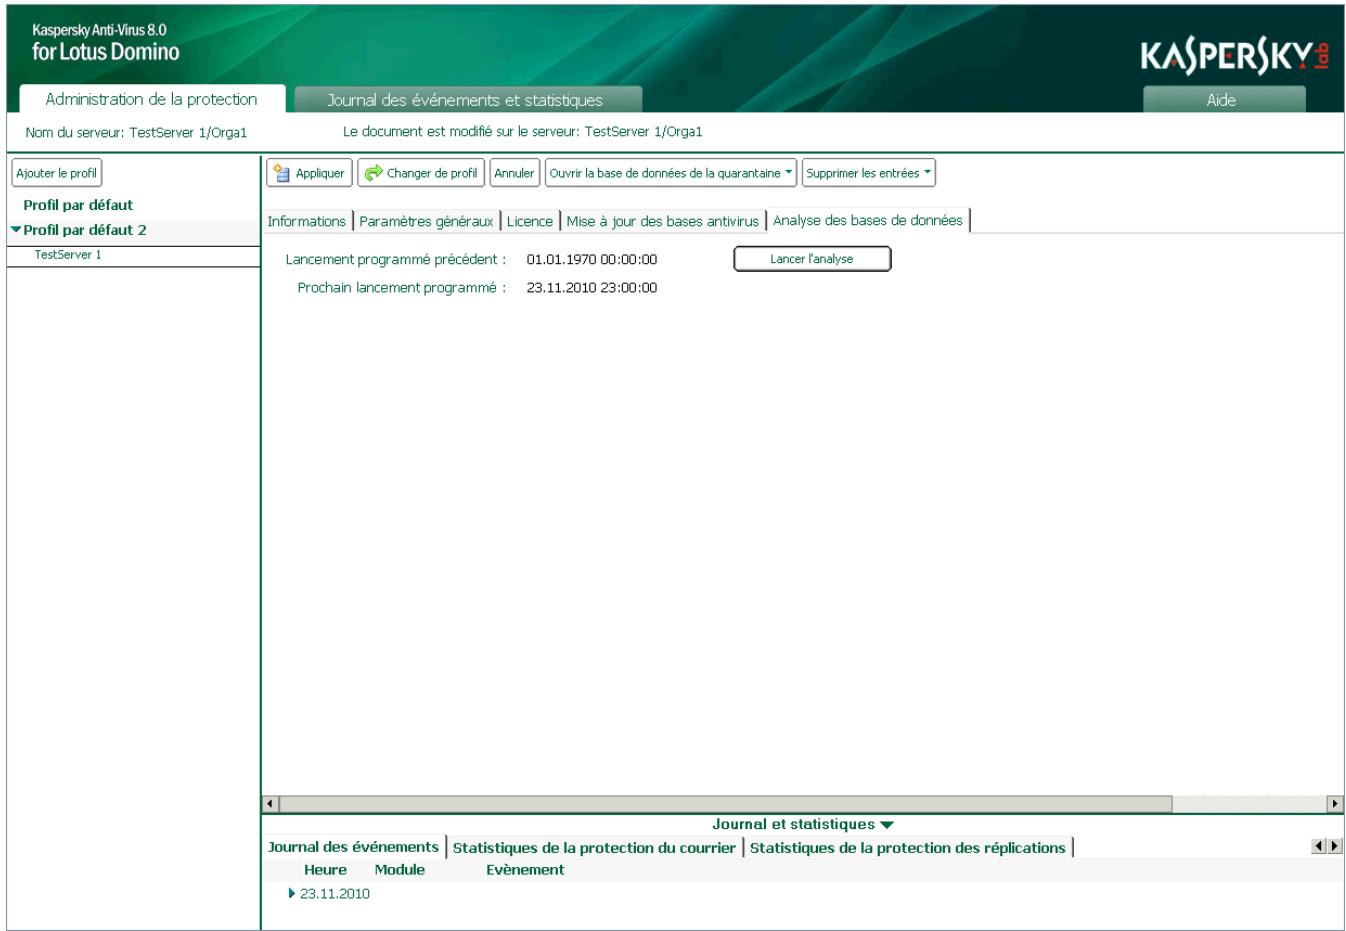The height and width of the screenshot is (931, 1346).
Task: Select Profil par défaut in the sidebar
Action: (x=78, y=205)
